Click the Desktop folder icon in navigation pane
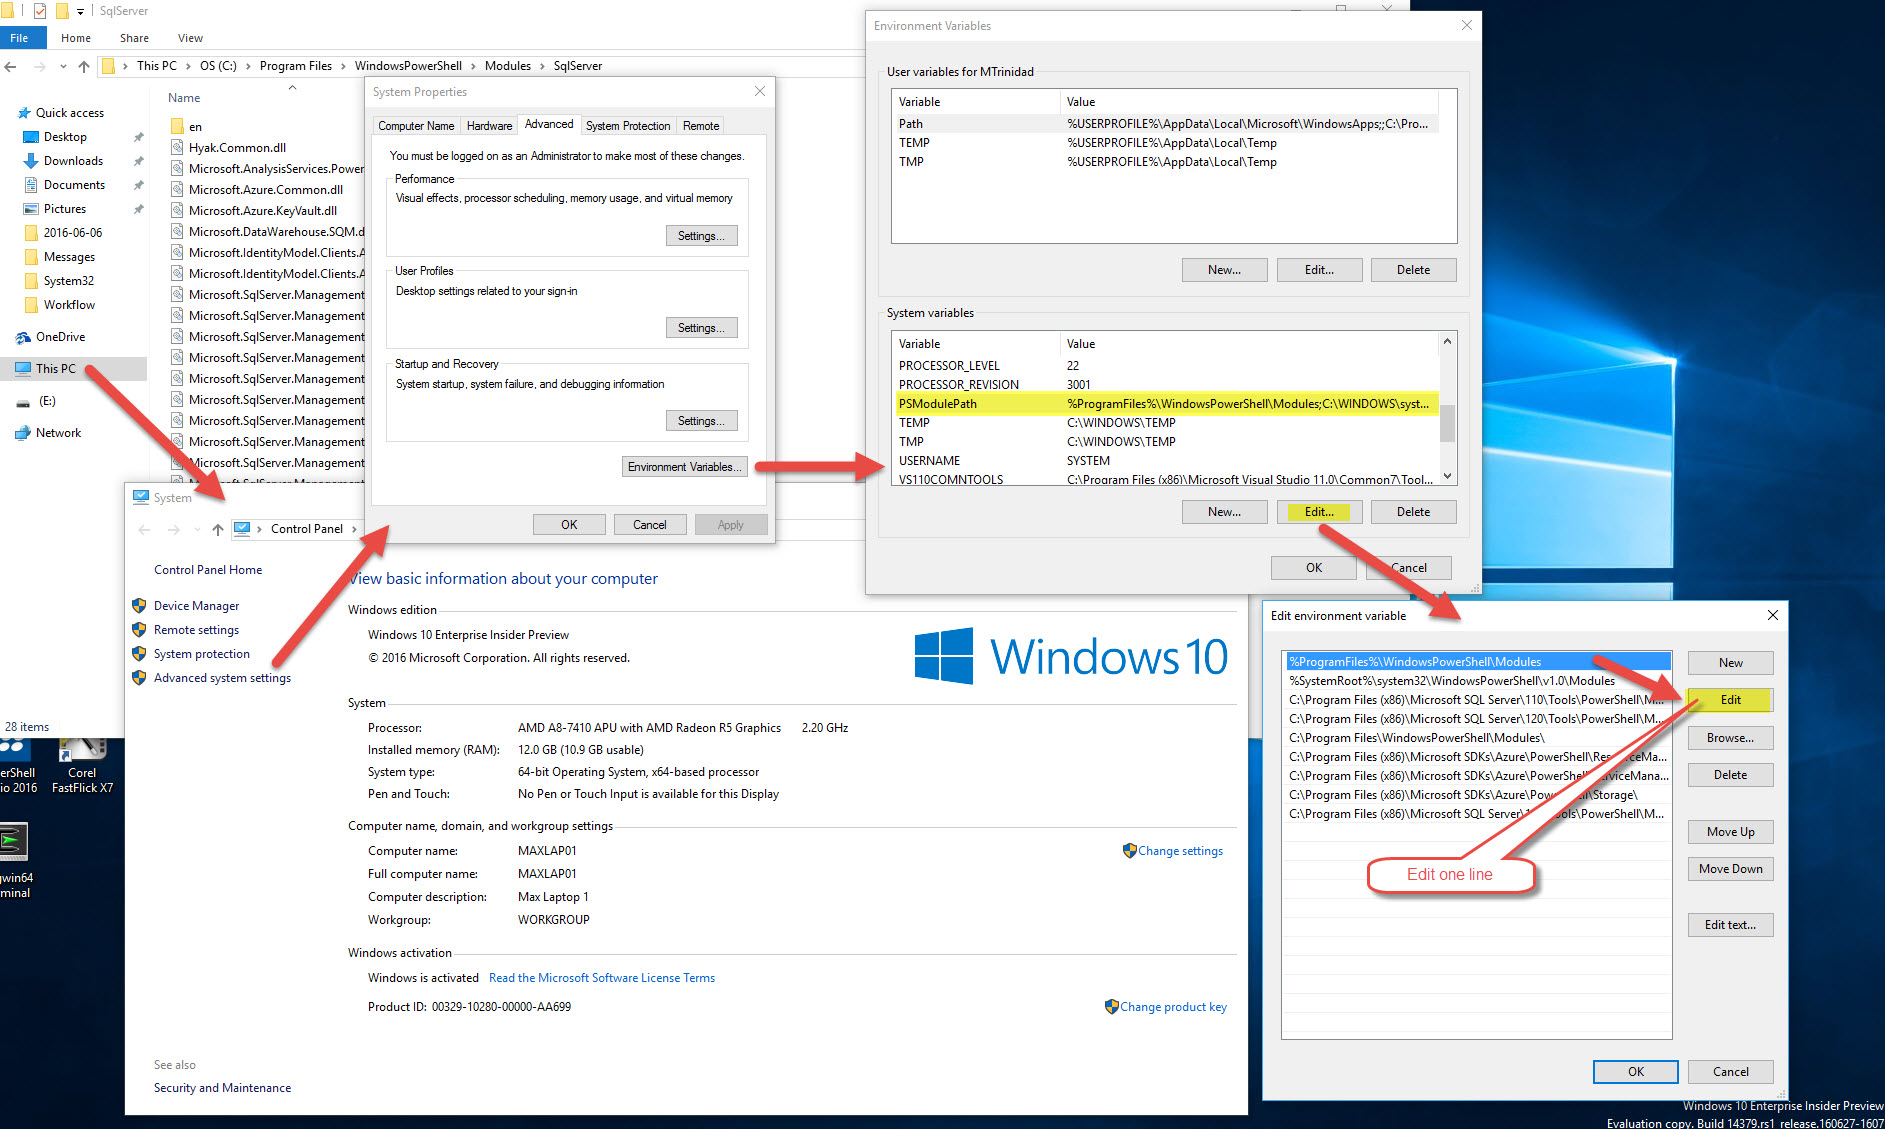 30,137
